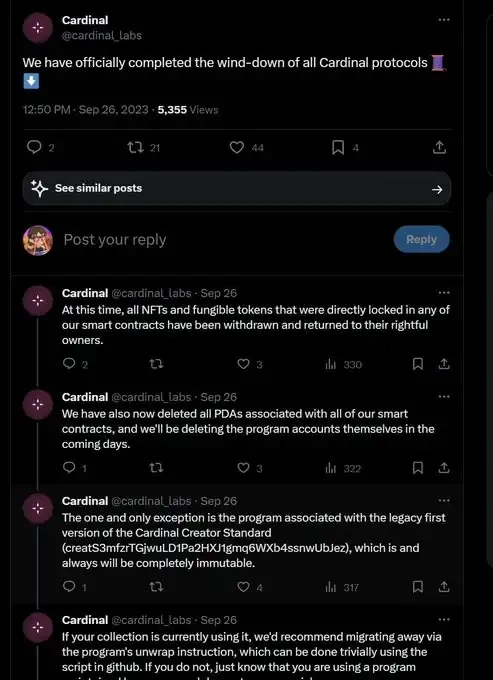Open more options on migrating reply
This screenshot has height=680, width=493.
coord(444,620)
